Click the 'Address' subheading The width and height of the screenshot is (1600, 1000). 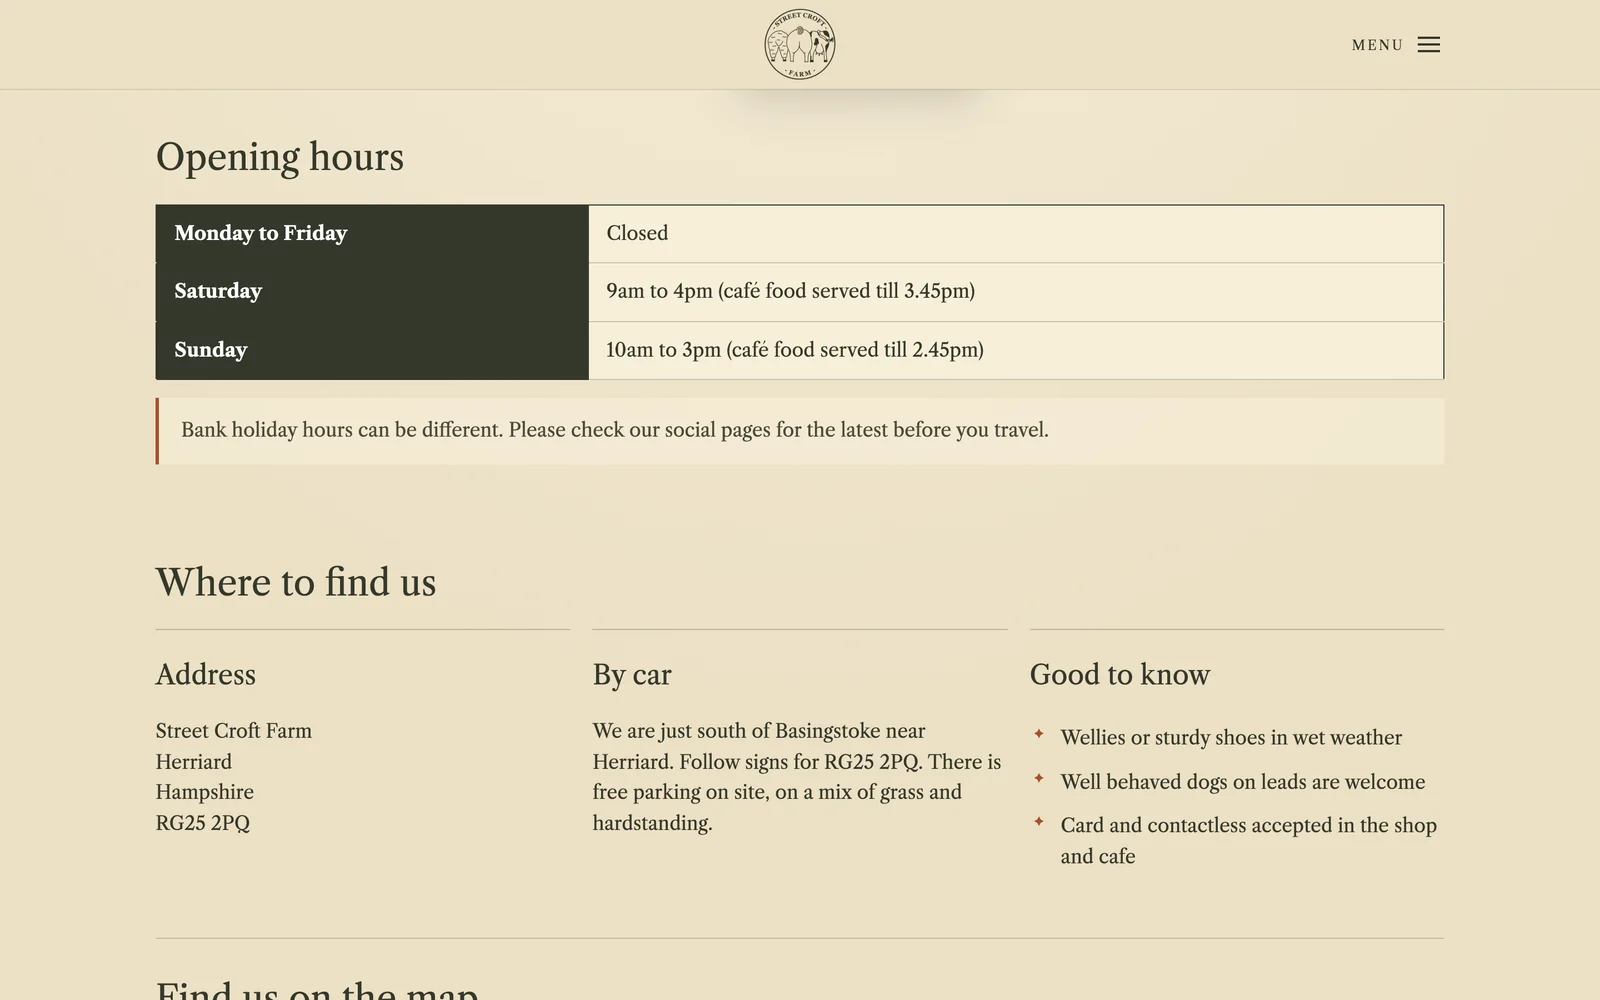tap(206, 675)
